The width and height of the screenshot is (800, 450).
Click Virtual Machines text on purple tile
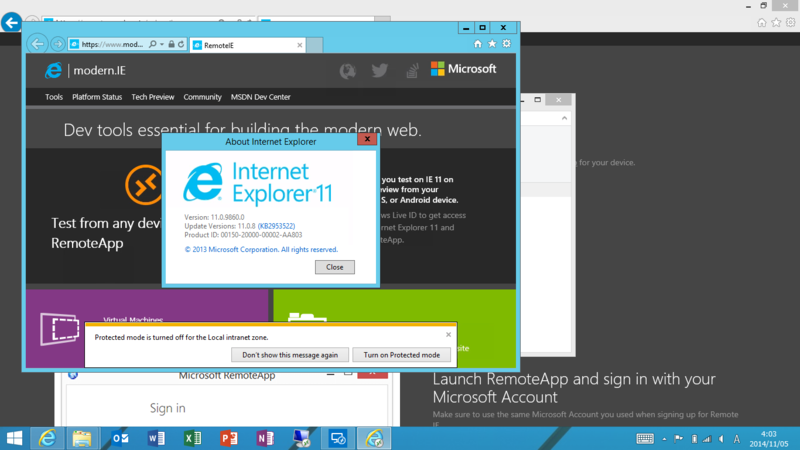point(133,319)
